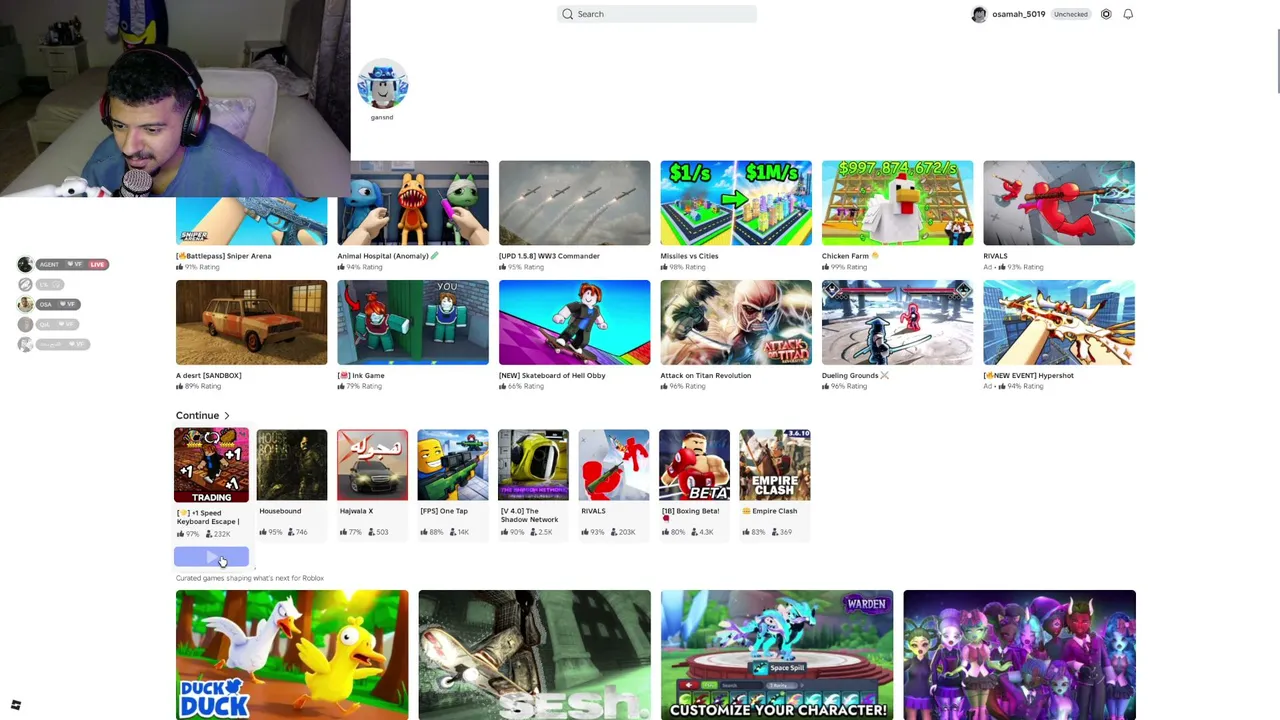Open the RIVALS ad thumbnail in top row

point(1059,203)
